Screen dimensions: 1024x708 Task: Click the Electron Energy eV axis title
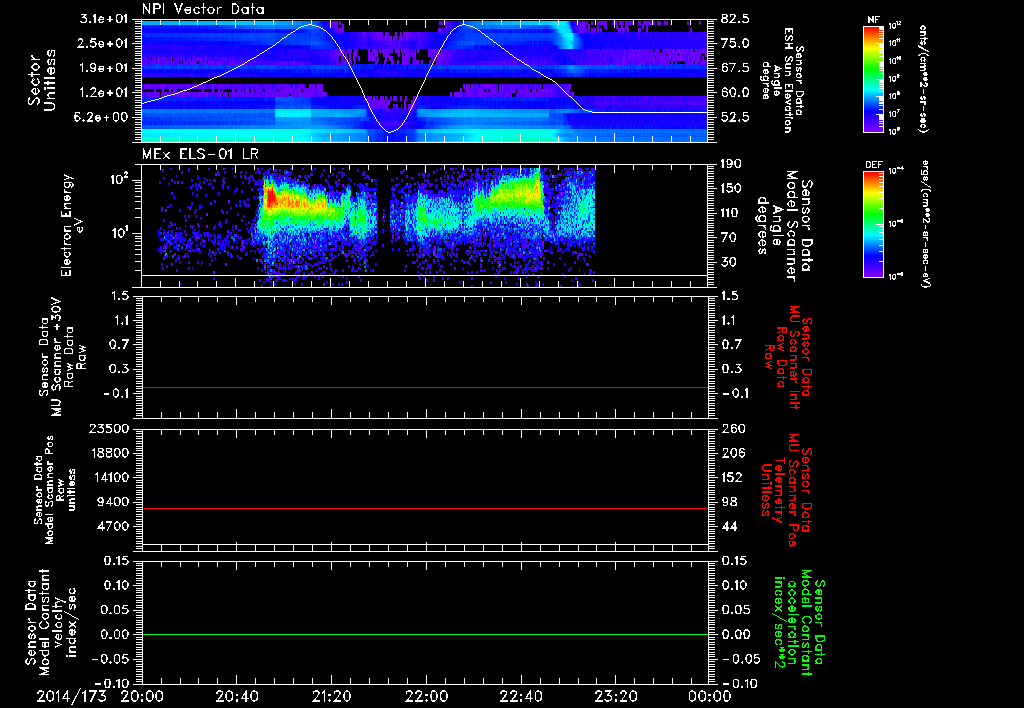coord(74,225)
